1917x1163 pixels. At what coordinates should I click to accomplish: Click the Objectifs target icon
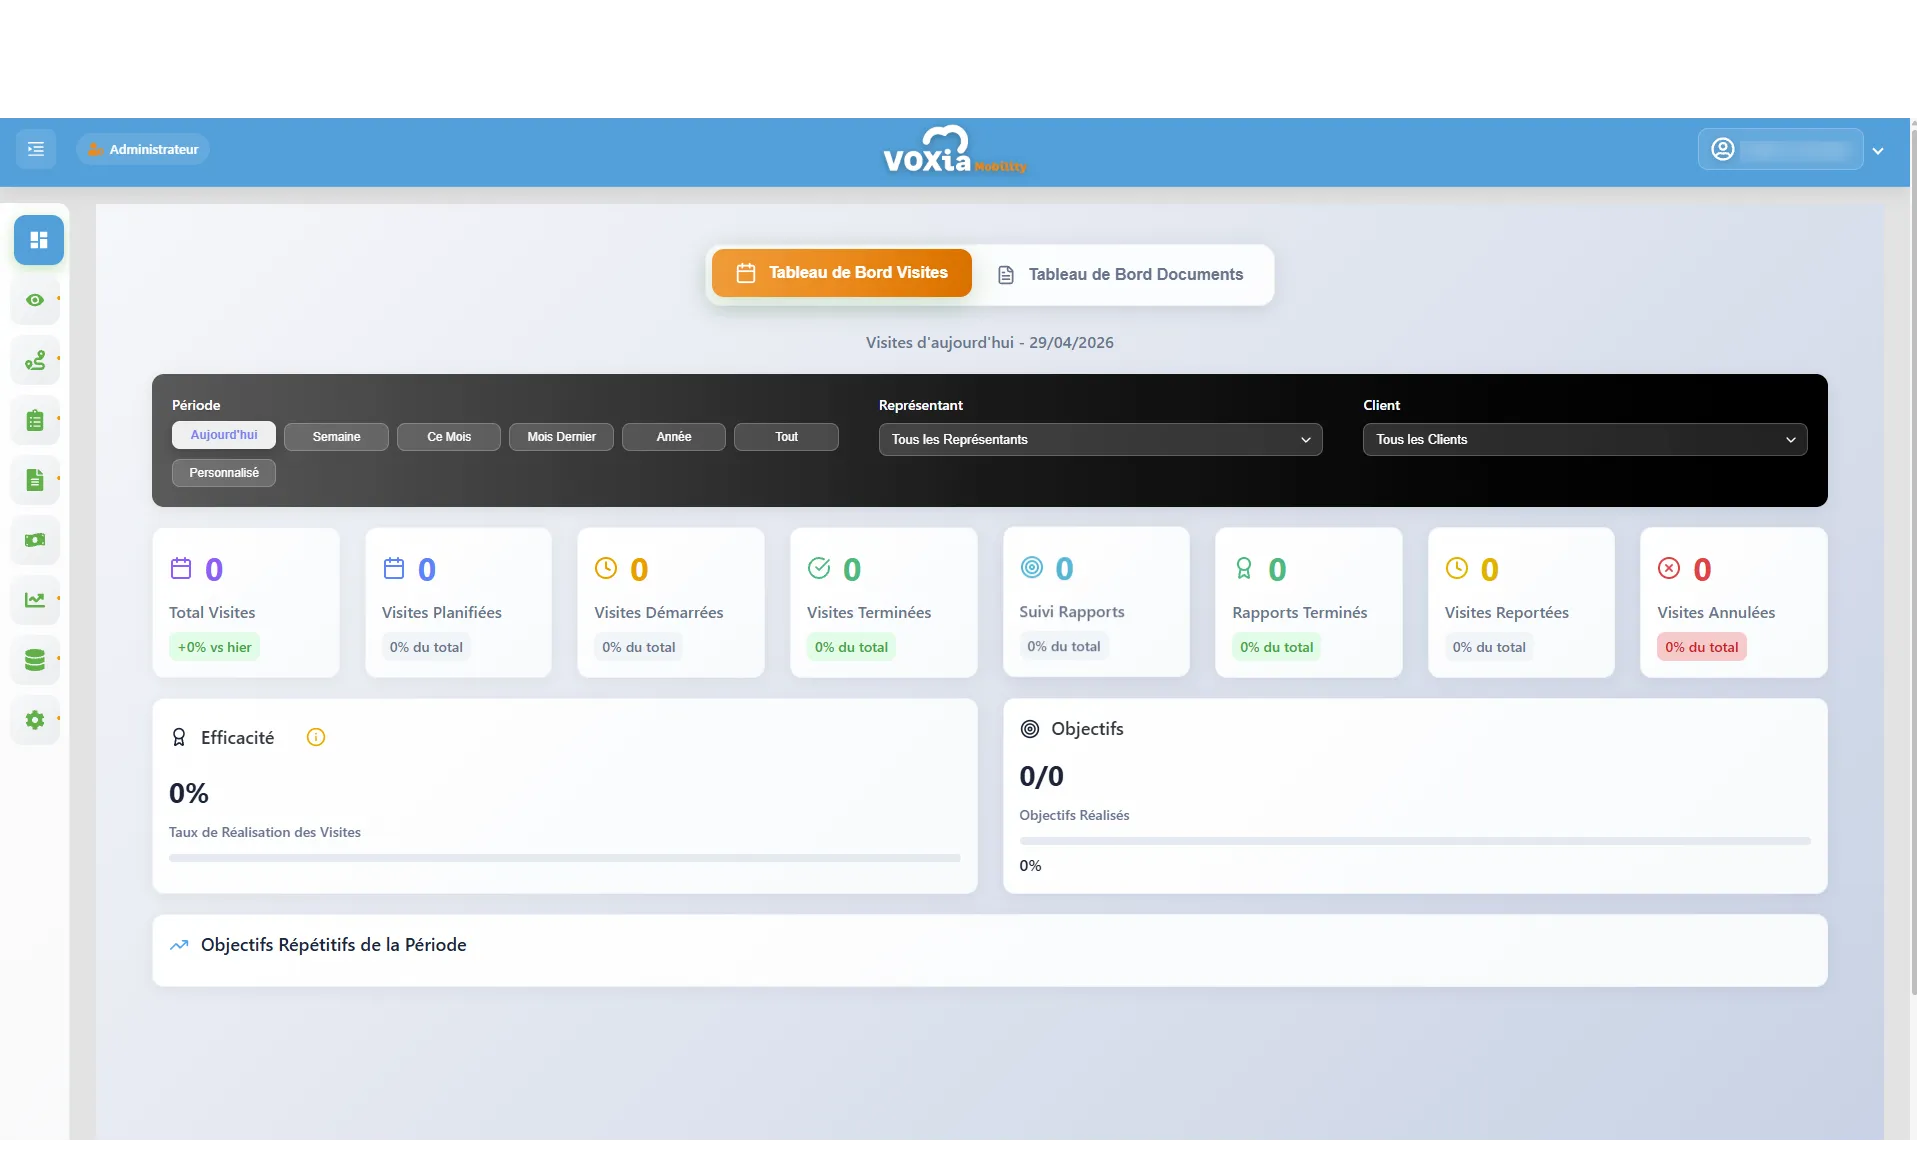(1030, 729)
